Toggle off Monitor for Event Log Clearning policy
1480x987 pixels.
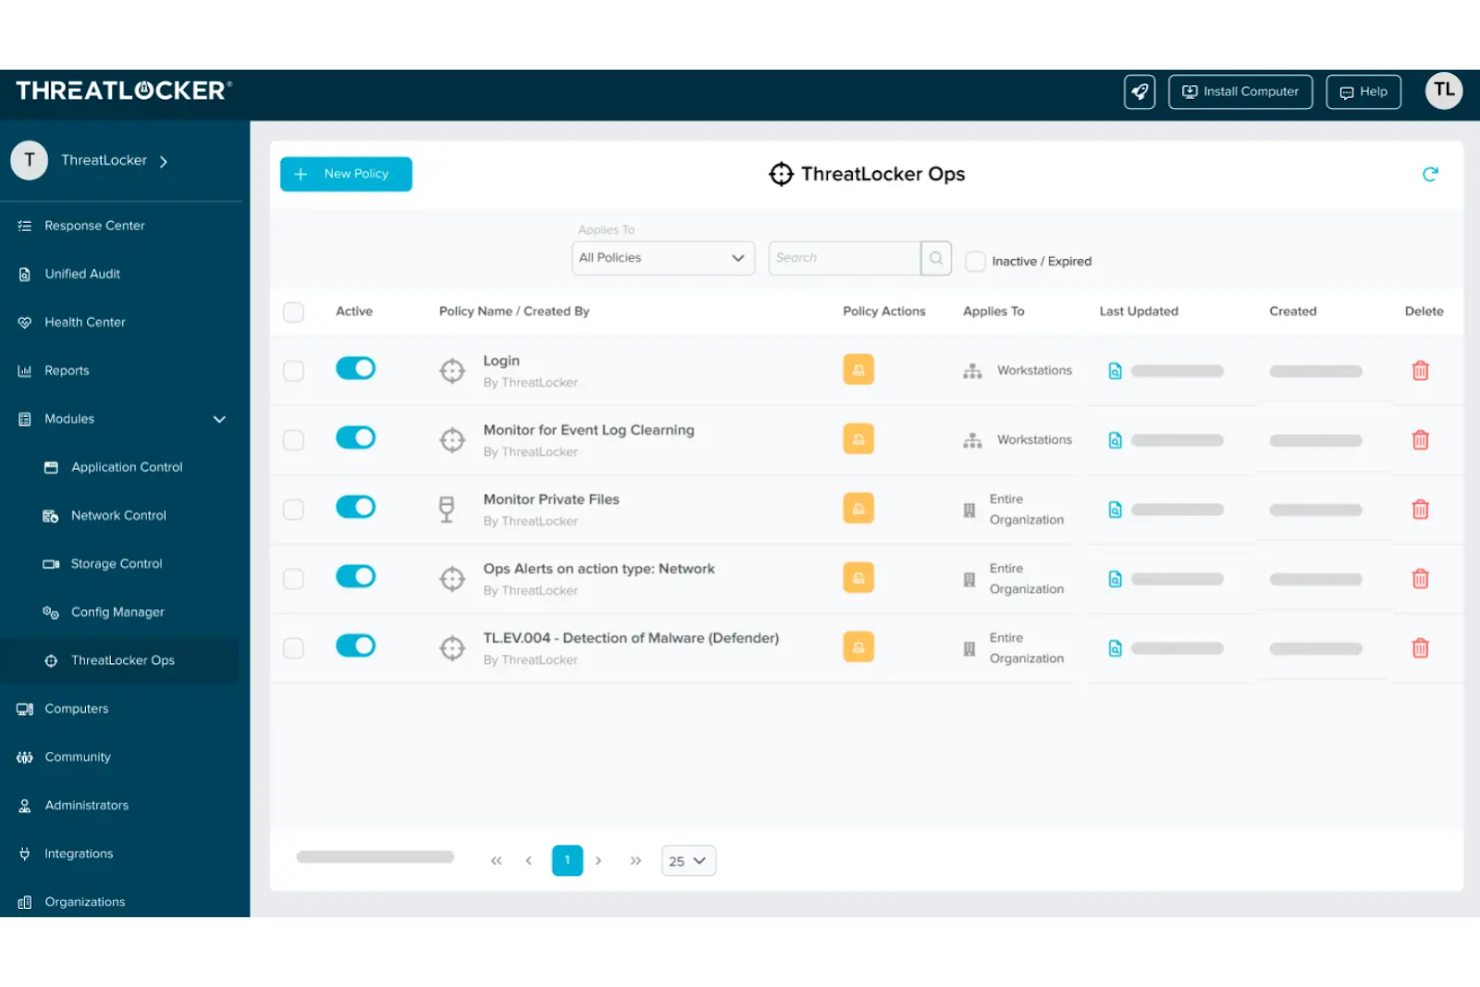coord(355,437)
